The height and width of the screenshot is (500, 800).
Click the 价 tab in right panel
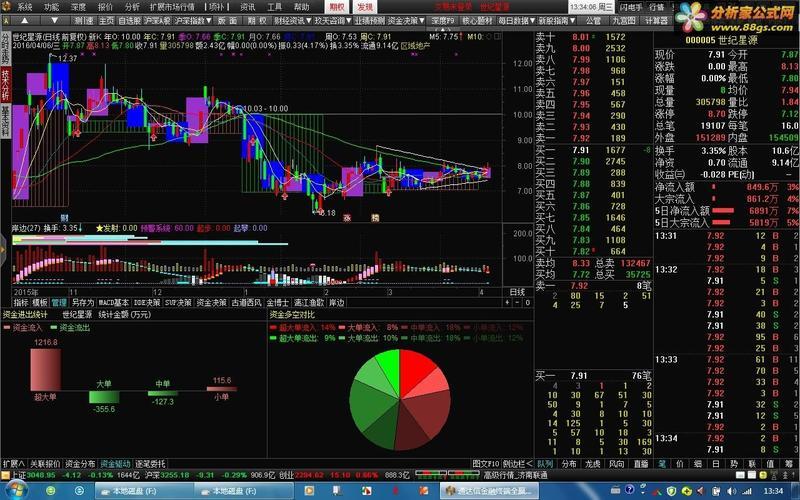click(680, 464)
